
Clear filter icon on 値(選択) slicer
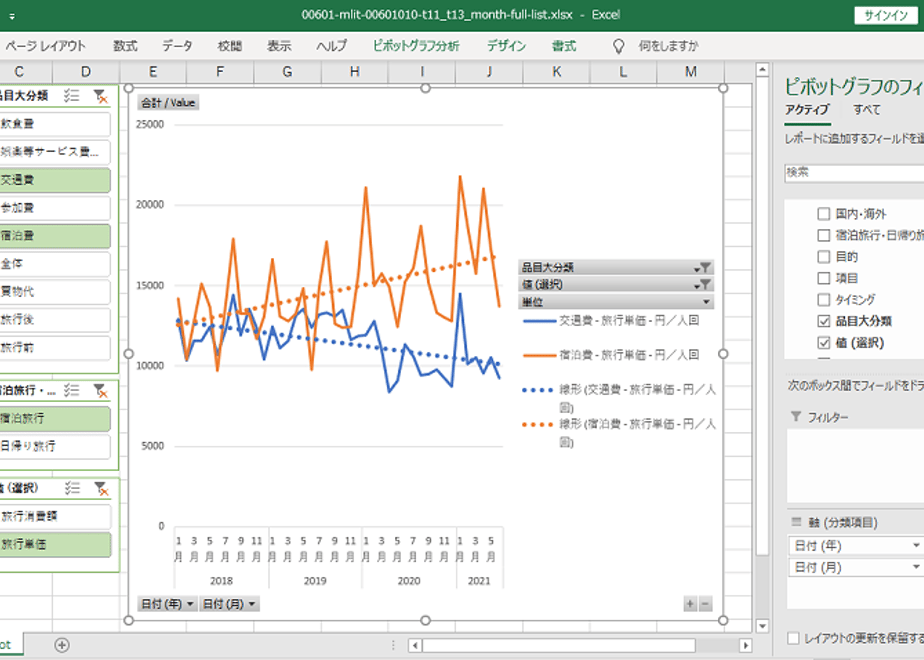point(101,488)
